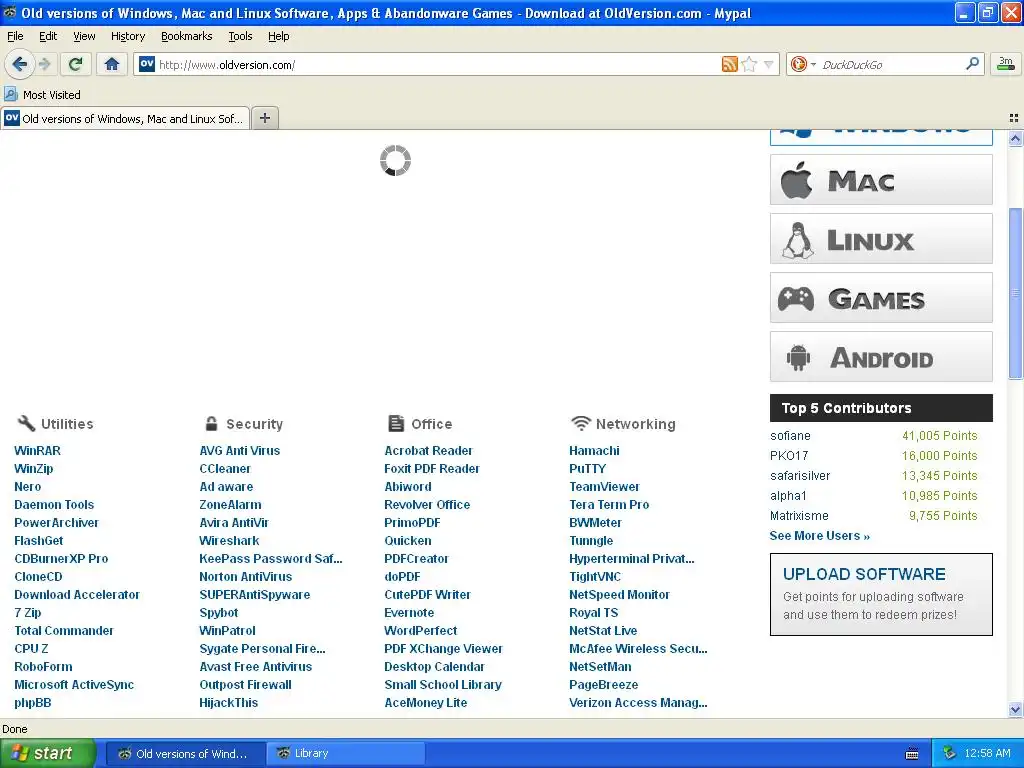1024x768 pixels.
Task: Click the OV site identity icon in address bar
Action: click(x=147, y=64)
